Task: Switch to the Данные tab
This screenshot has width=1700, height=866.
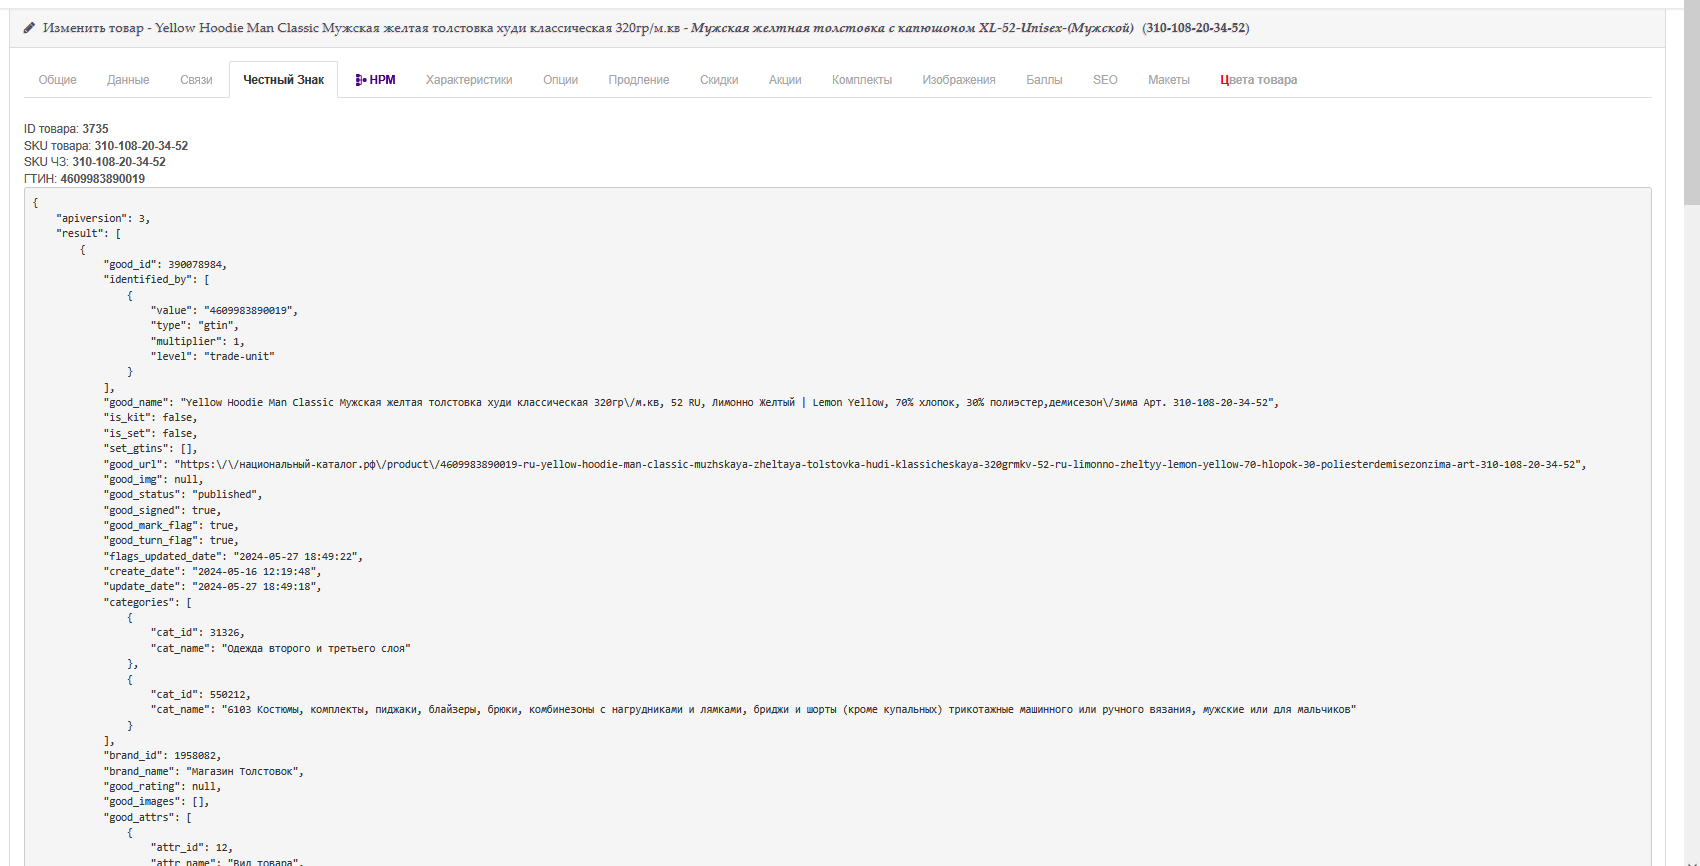Action: 128,80
